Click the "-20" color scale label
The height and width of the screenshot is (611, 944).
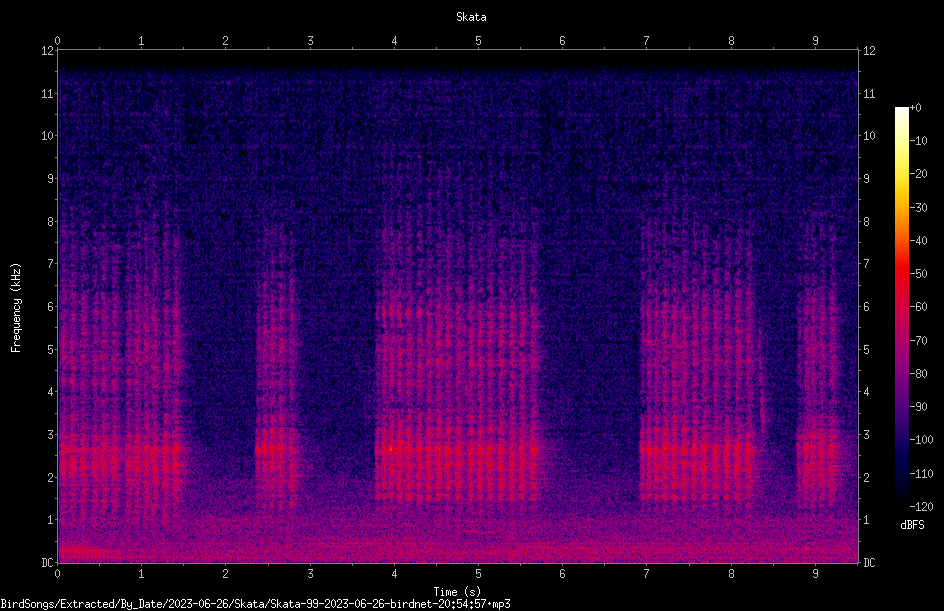pyautogui.click(x=918, y=174)
